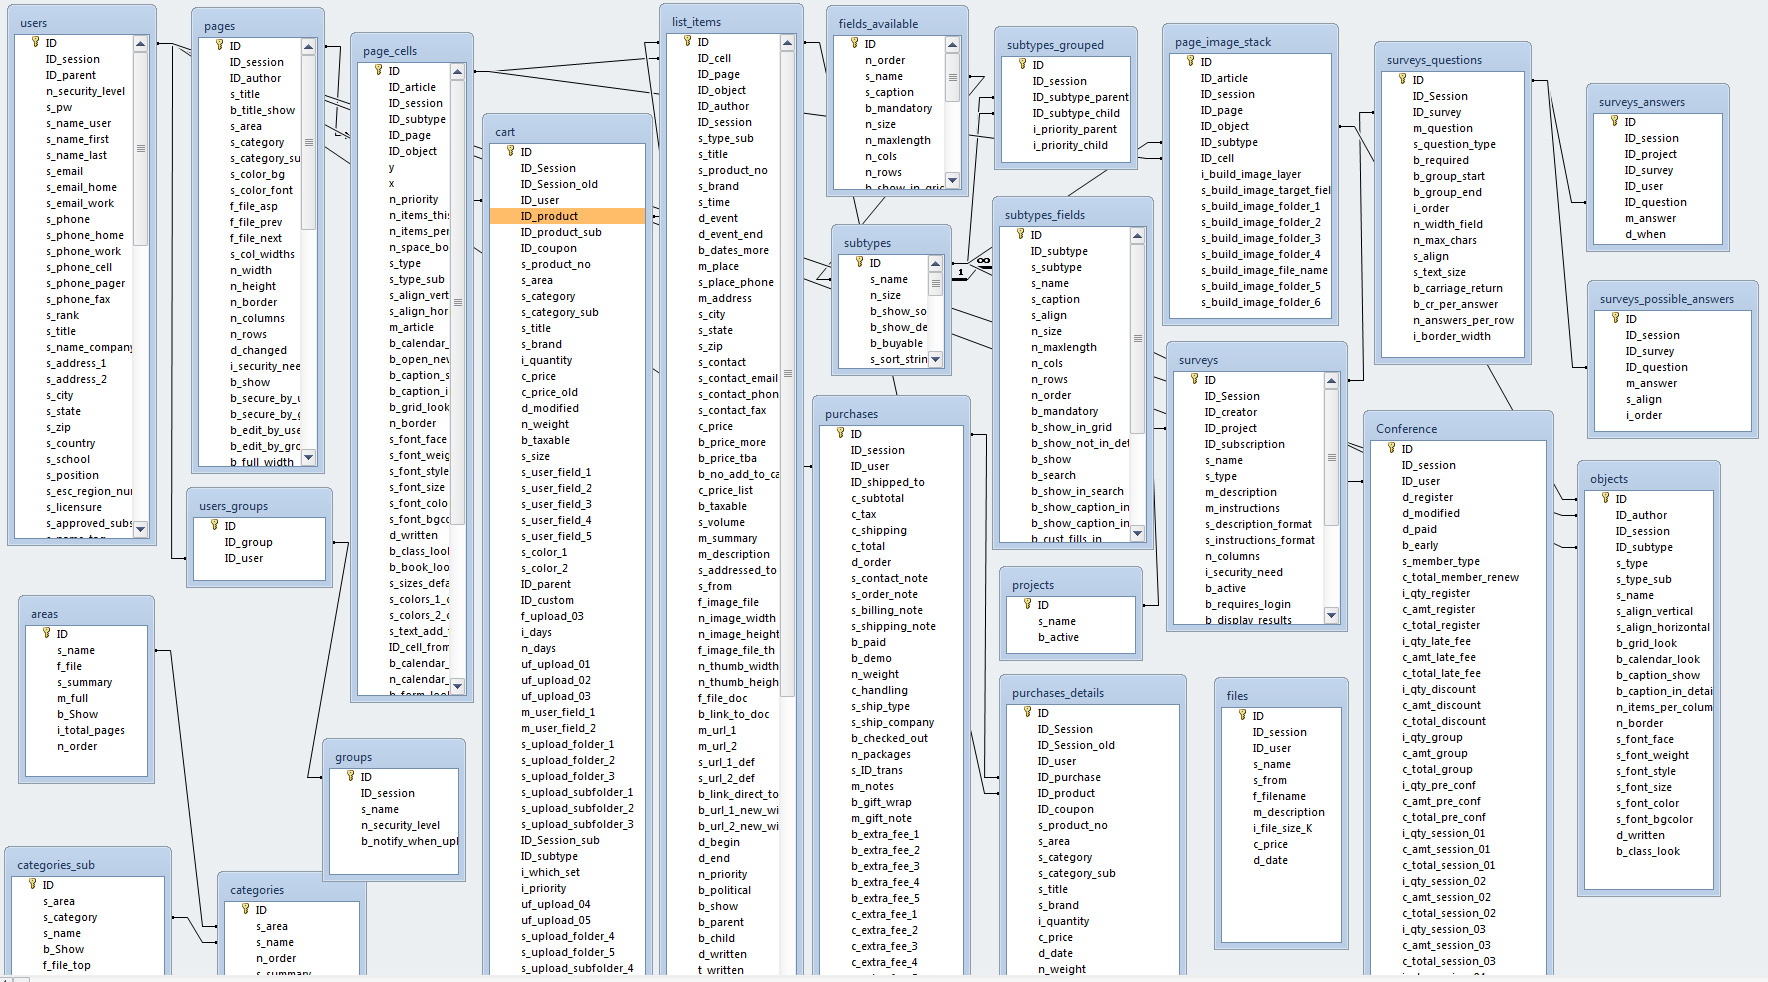Click up arrow of list_items table scrollbar
Viewport: 1768px width, 982px height.
[x=787, y=43]
